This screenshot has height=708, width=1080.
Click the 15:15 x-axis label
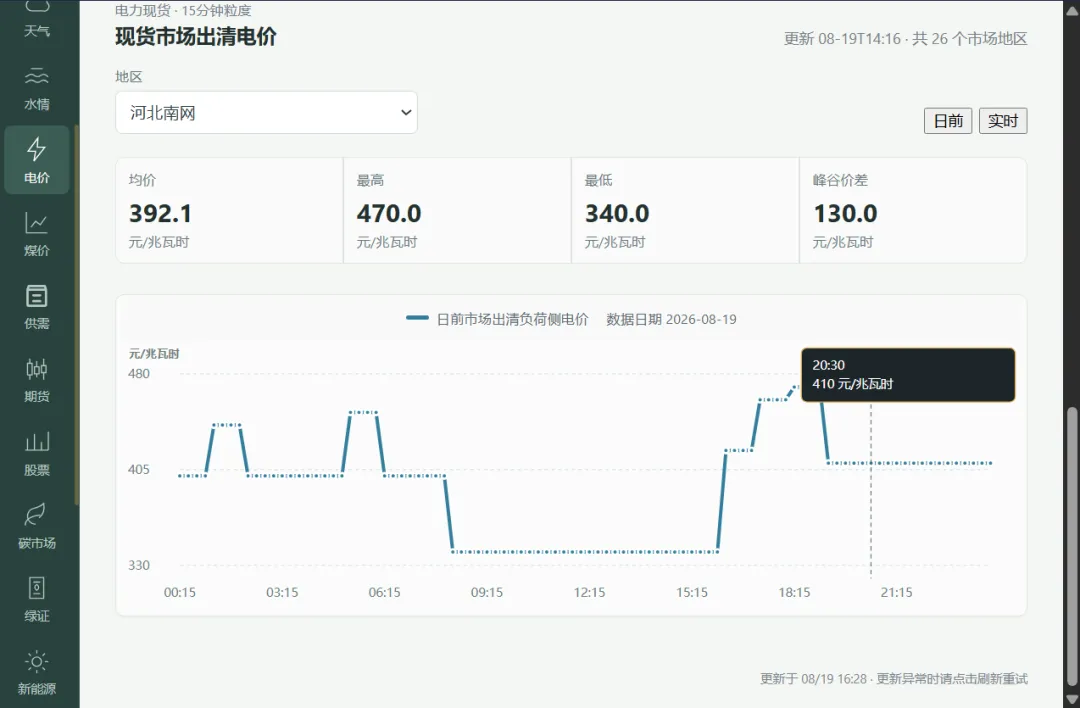coord(692,592)
